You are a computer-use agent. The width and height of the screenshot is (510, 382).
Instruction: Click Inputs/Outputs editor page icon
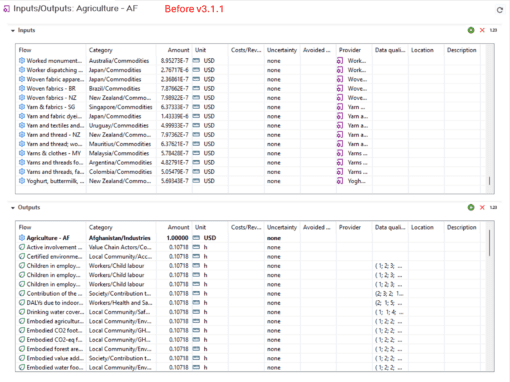(x=6, y=9)
